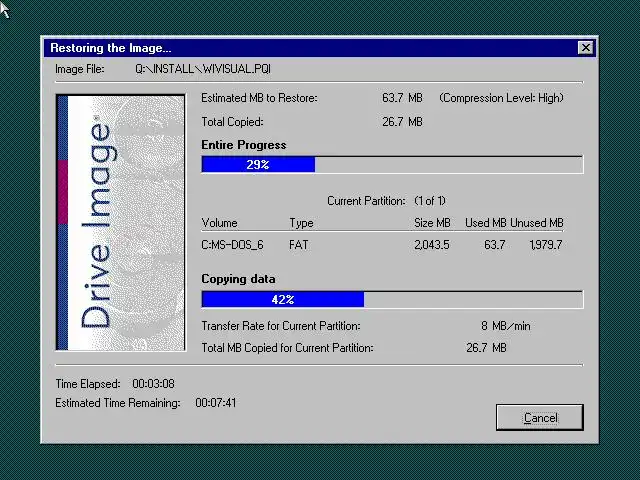Click the 'Estimated MB to Restore:' label

click(x=259, y=98)
